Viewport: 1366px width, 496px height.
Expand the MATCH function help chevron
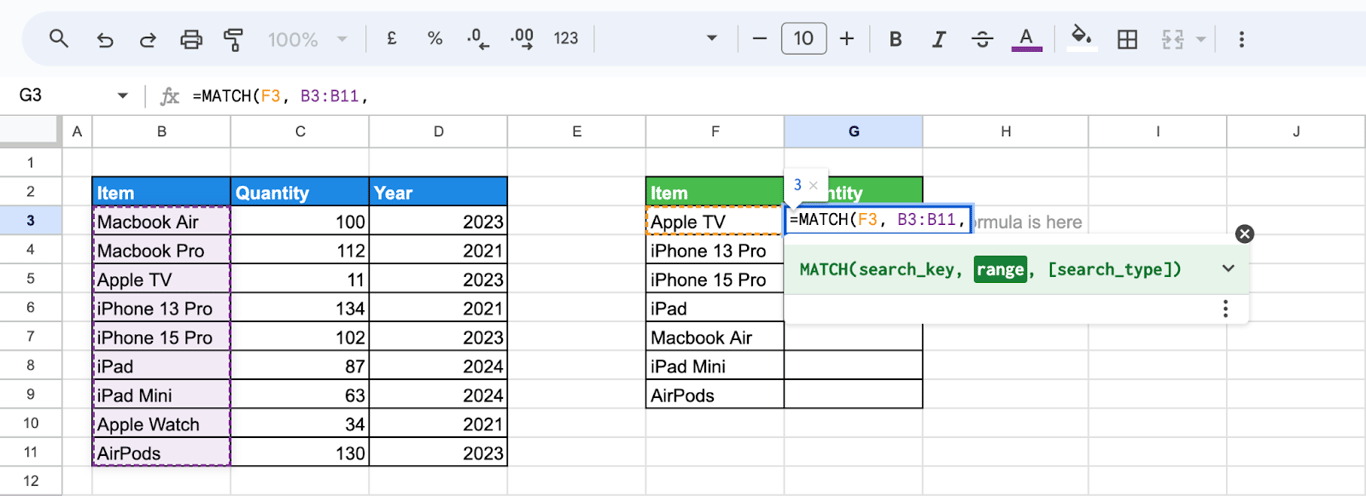coord(1229,268)
